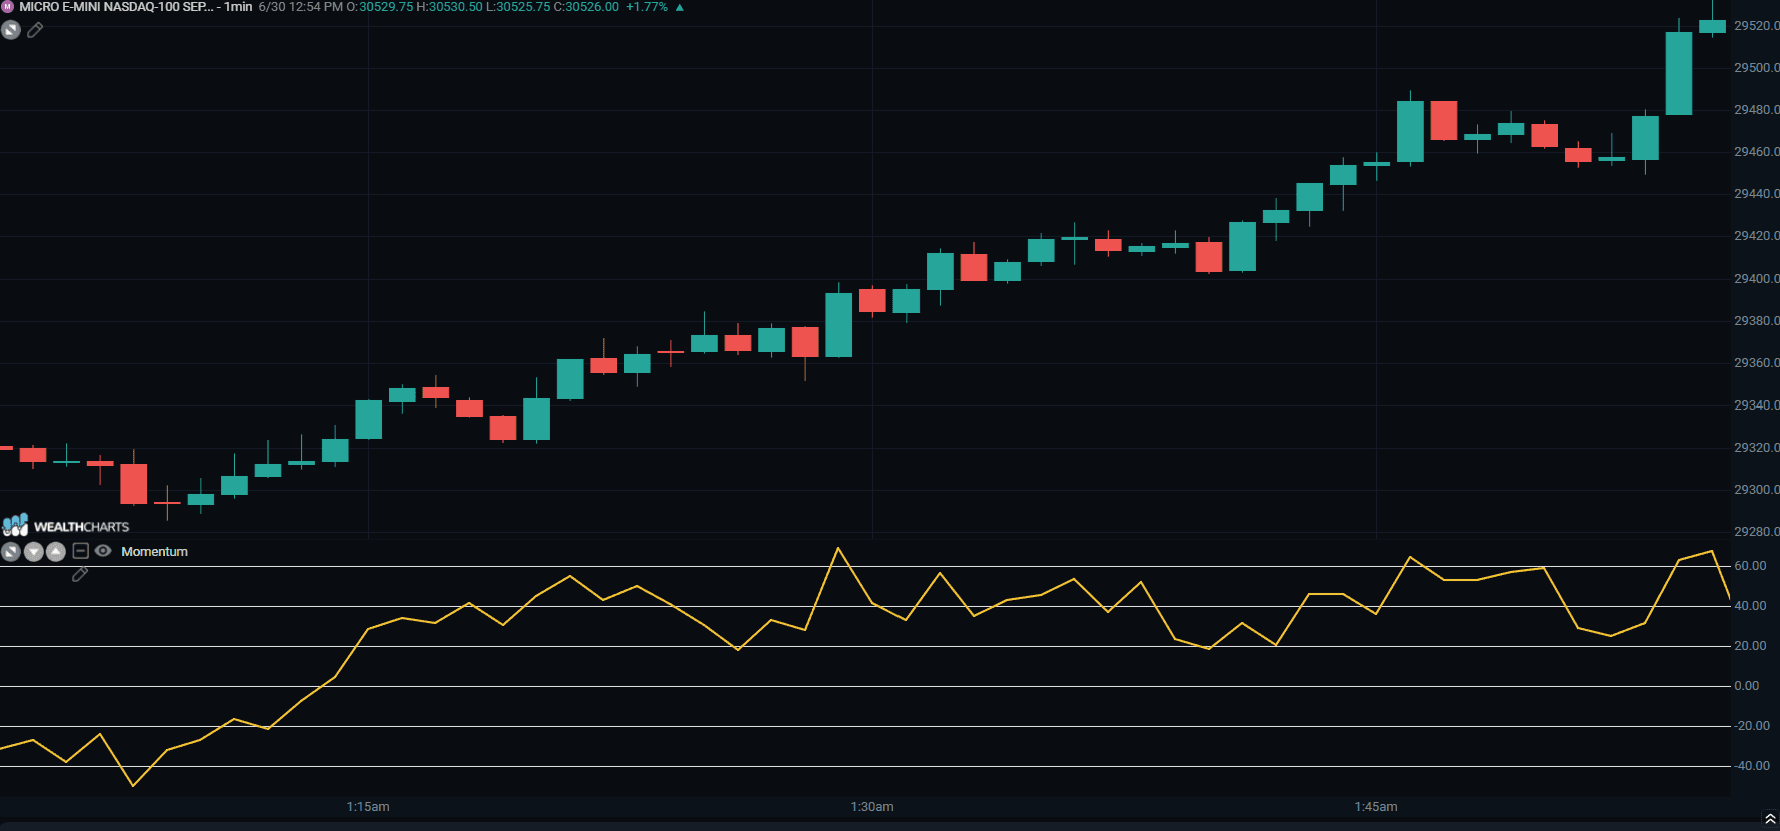Click the open value O:30529.75

point(379,7)
